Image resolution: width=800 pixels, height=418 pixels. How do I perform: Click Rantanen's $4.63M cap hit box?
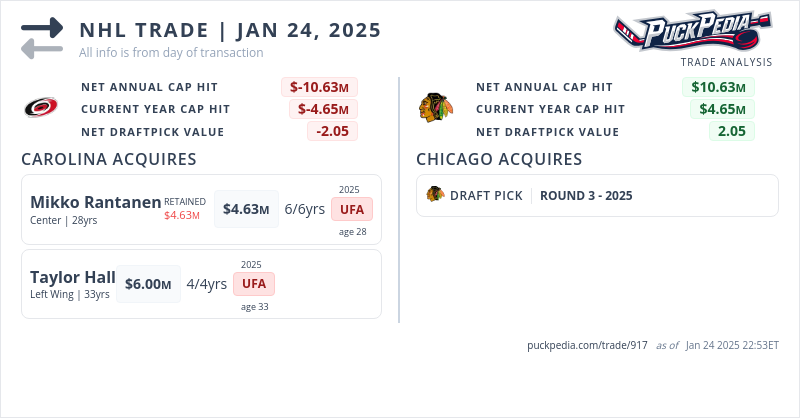(x=246, y=209)
